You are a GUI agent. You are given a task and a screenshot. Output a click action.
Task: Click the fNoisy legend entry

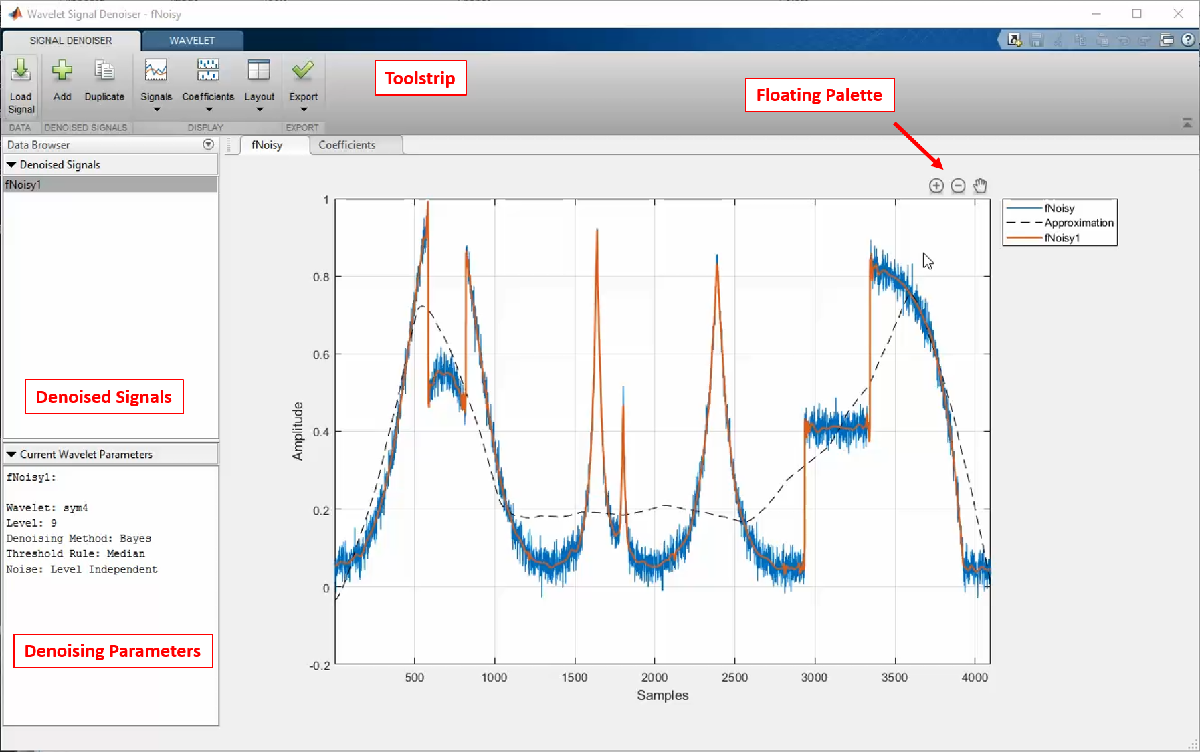[x=1060, y=208]
